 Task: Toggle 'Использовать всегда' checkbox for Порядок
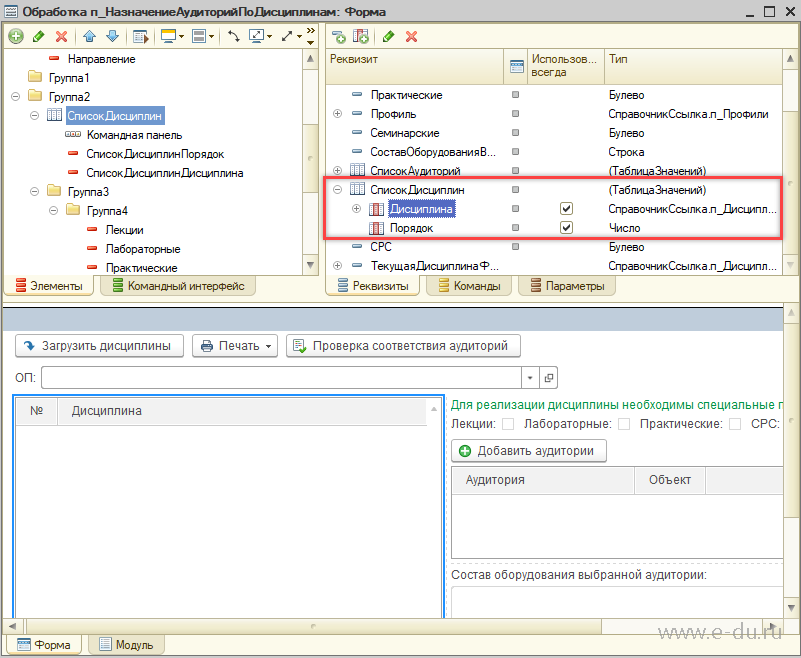566,227
